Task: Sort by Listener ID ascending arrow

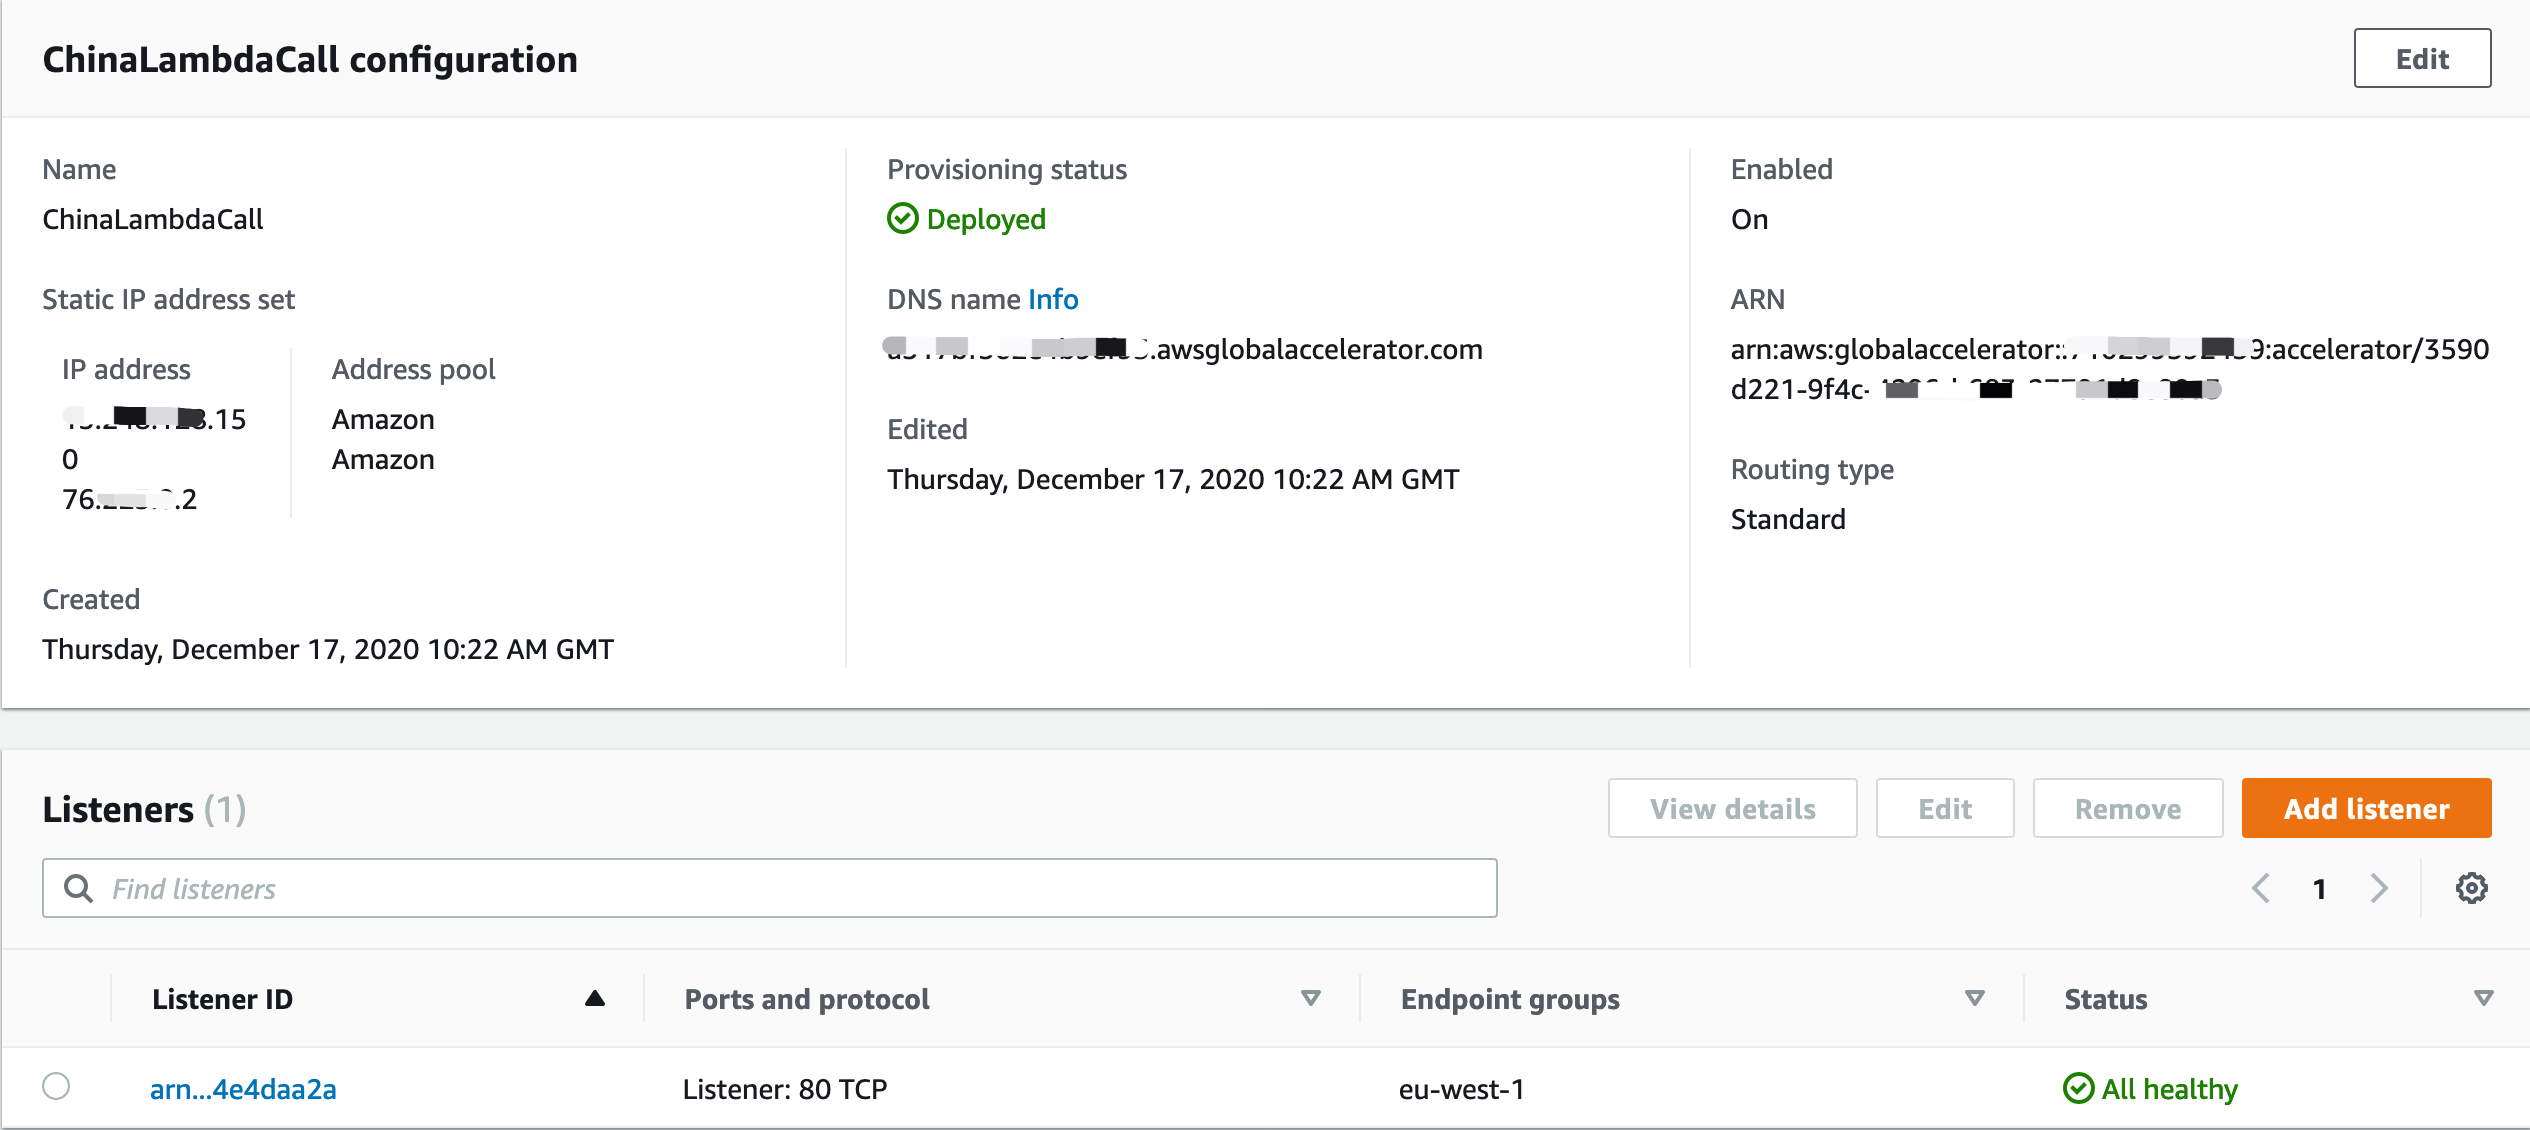Action: click(595, 998)
